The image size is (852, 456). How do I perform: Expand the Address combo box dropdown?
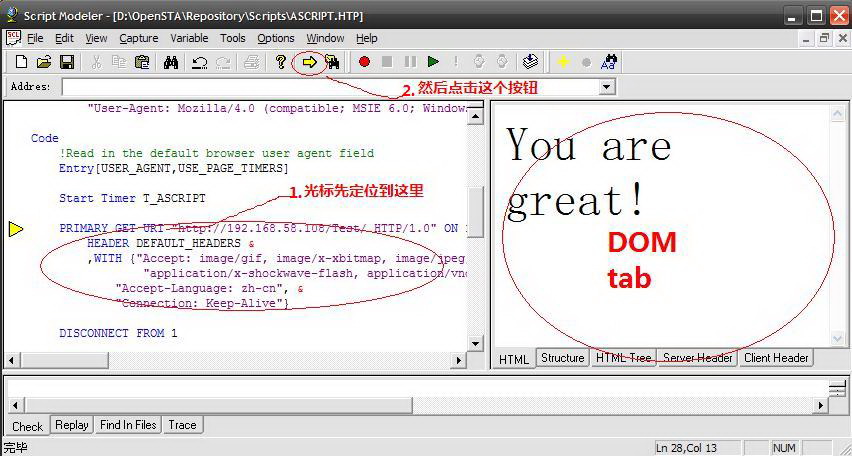tap(607, 87)
